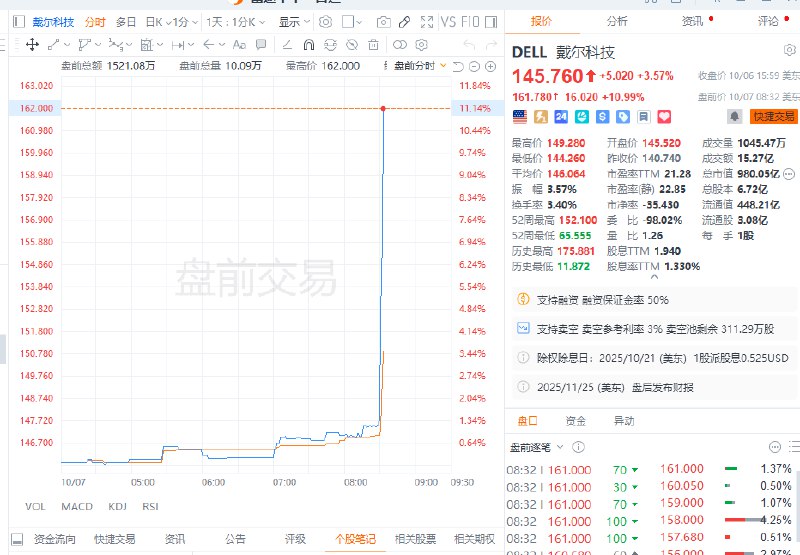This screenshot has width=800, height=555.
Task: Open the 个股笔记 bottom tab
Action: [355, 539]
